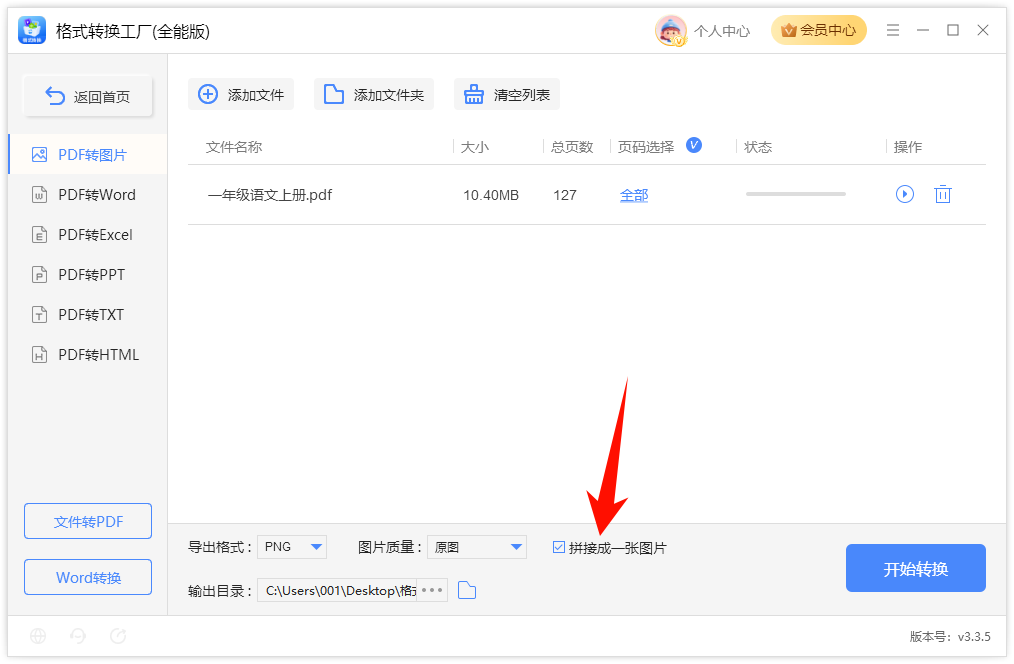1014x664 pixels.
Task: Click the blue V badge beside 页码选择
Action: [x=694, y=145]
